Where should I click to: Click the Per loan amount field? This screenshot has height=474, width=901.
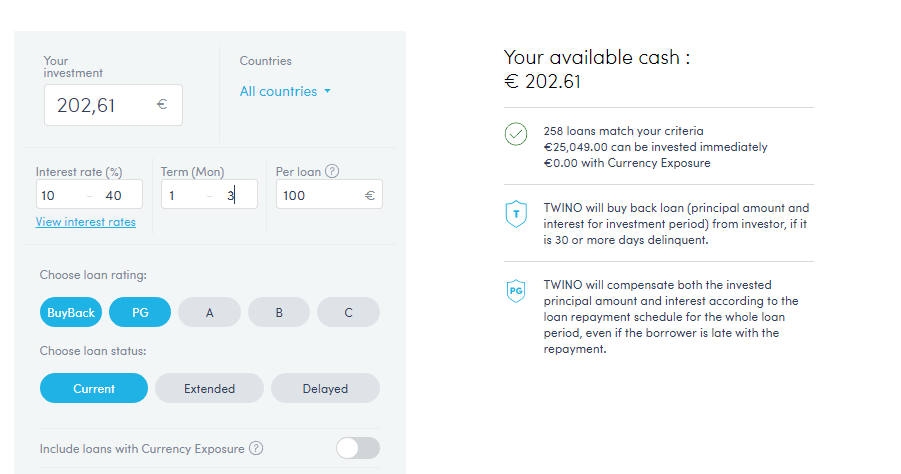tap(318, 195)
